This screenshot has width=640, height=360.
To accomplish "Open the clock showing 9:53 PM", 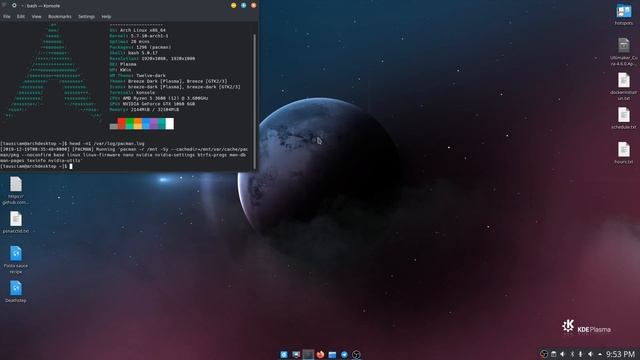I will 620,354.
